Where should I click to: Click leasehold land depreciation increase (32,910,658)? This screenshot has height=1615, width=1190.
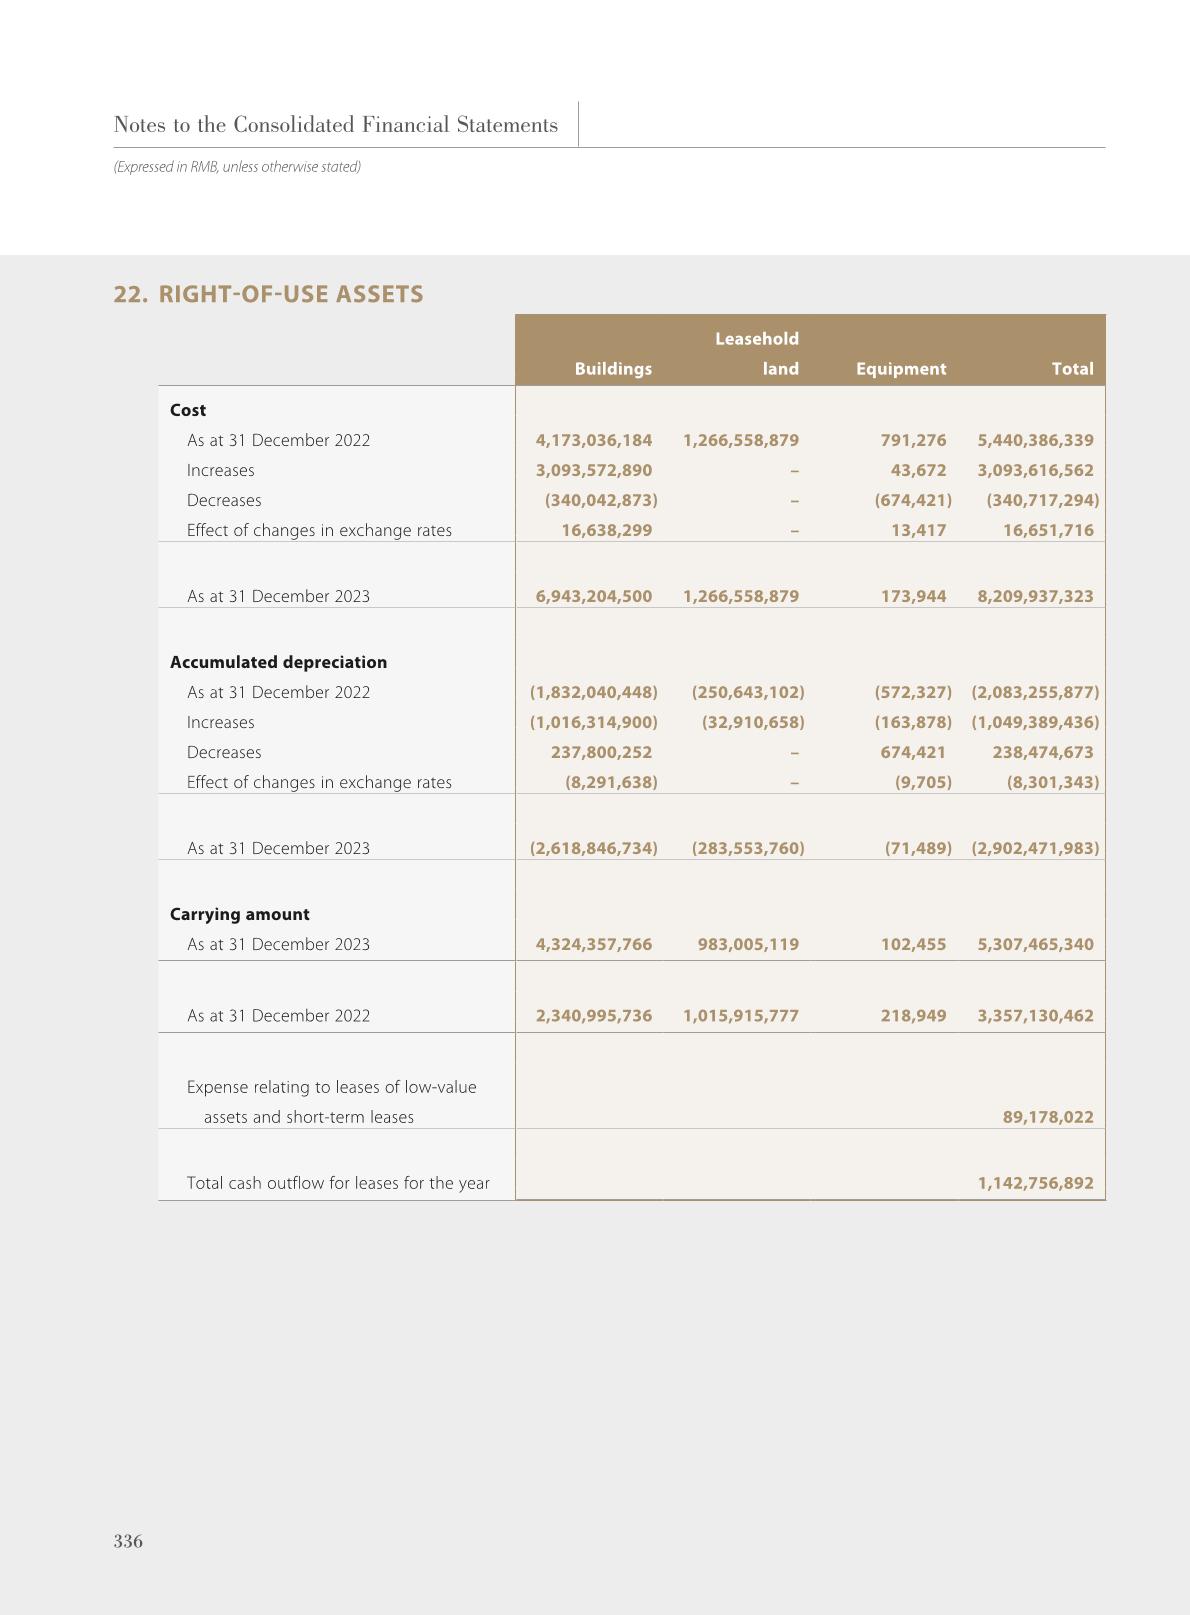[x=752, y=722]
